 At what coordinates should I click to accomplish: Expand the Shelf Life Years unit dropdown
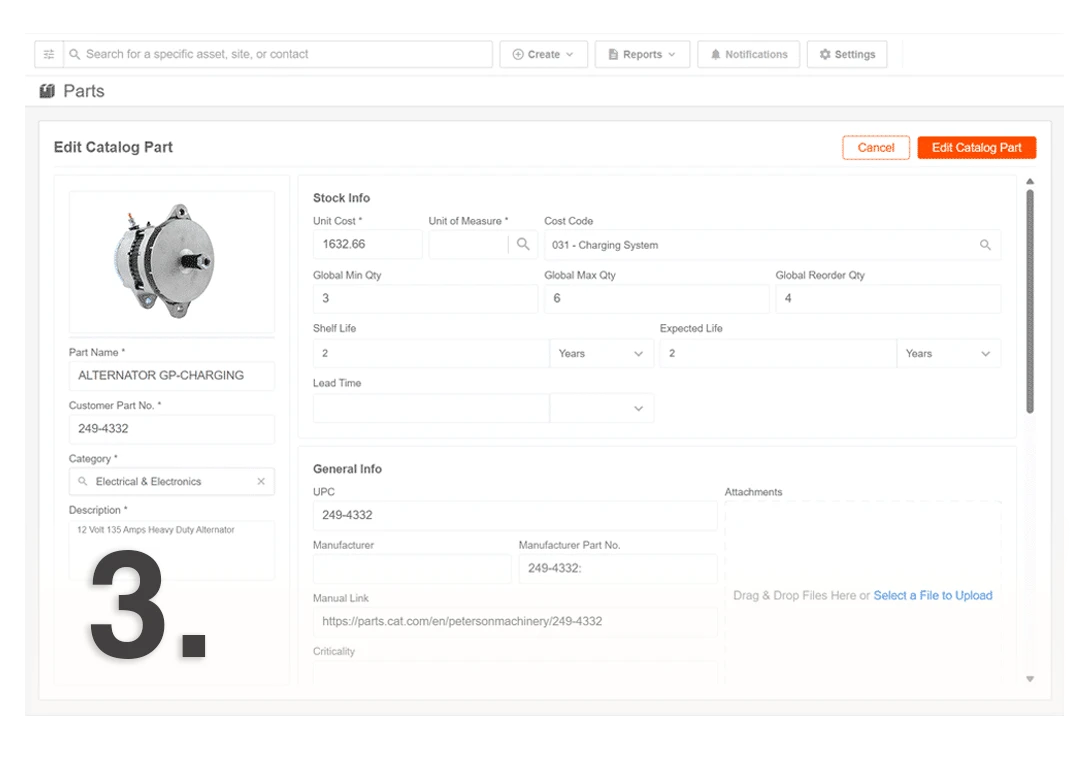601,353
